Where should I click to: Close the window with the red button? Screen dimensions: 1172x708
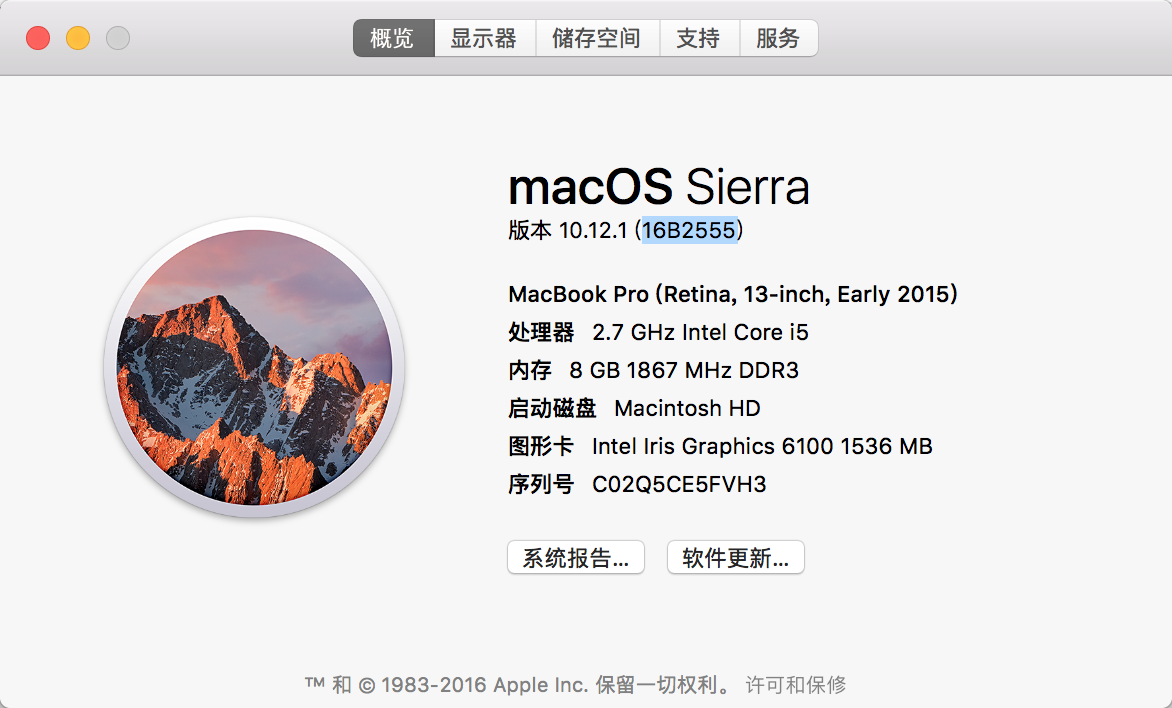[38, 39]
